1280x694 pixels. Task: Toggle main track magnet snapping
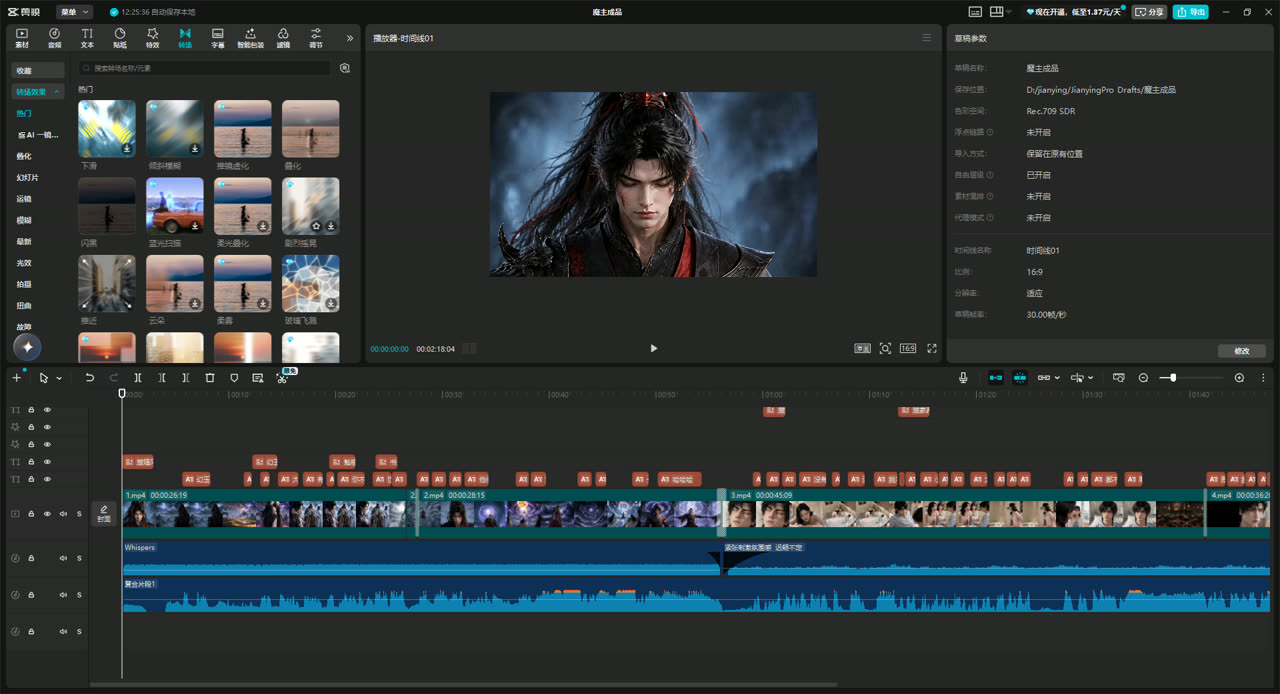[996, 378]
